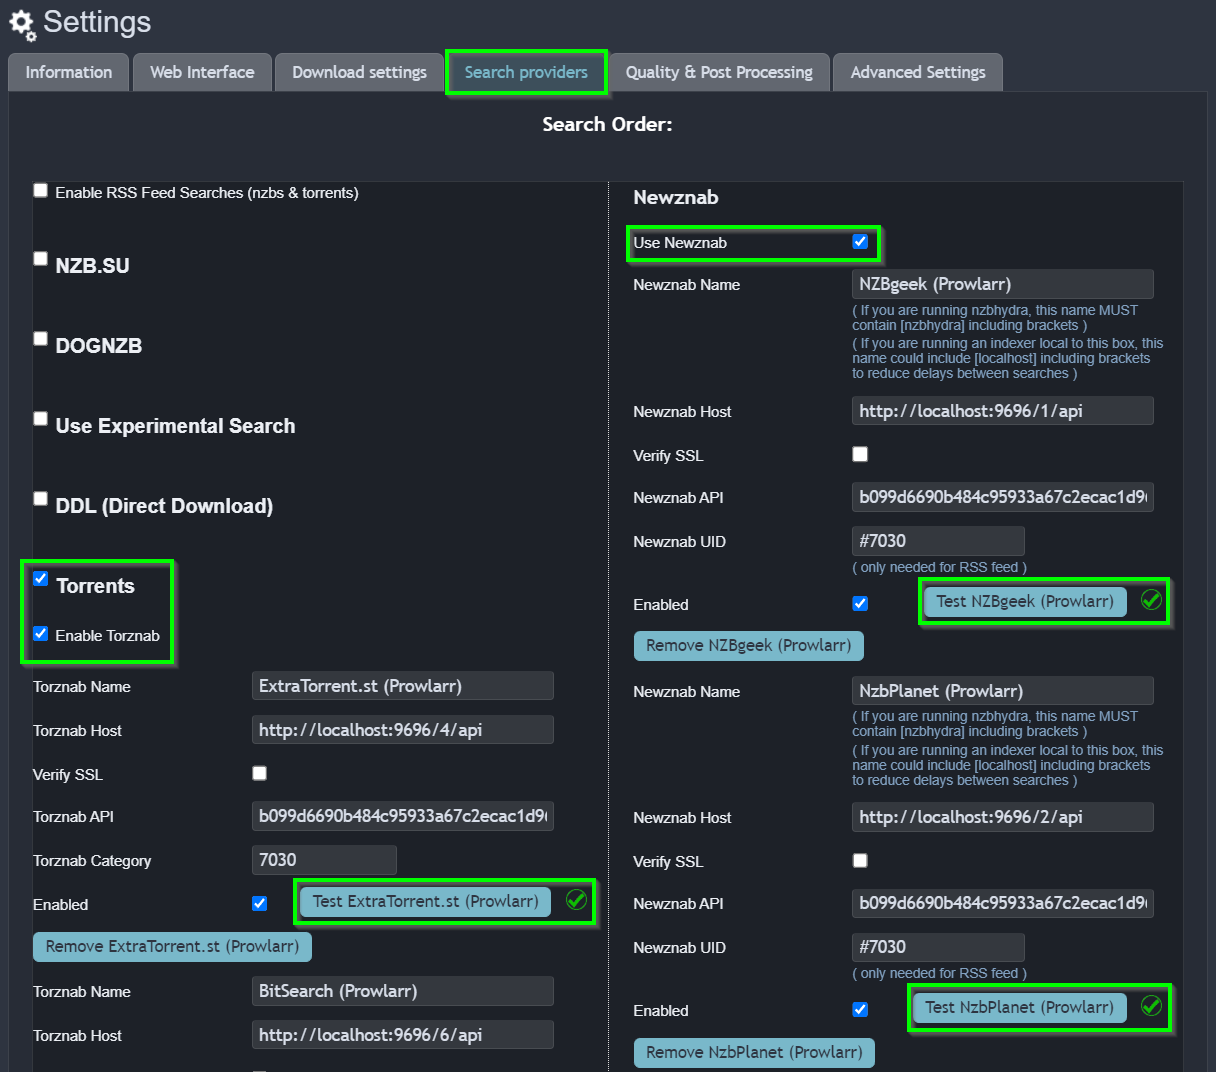Check Verify SSL for NZBgeek host

(x=860, y=454)
